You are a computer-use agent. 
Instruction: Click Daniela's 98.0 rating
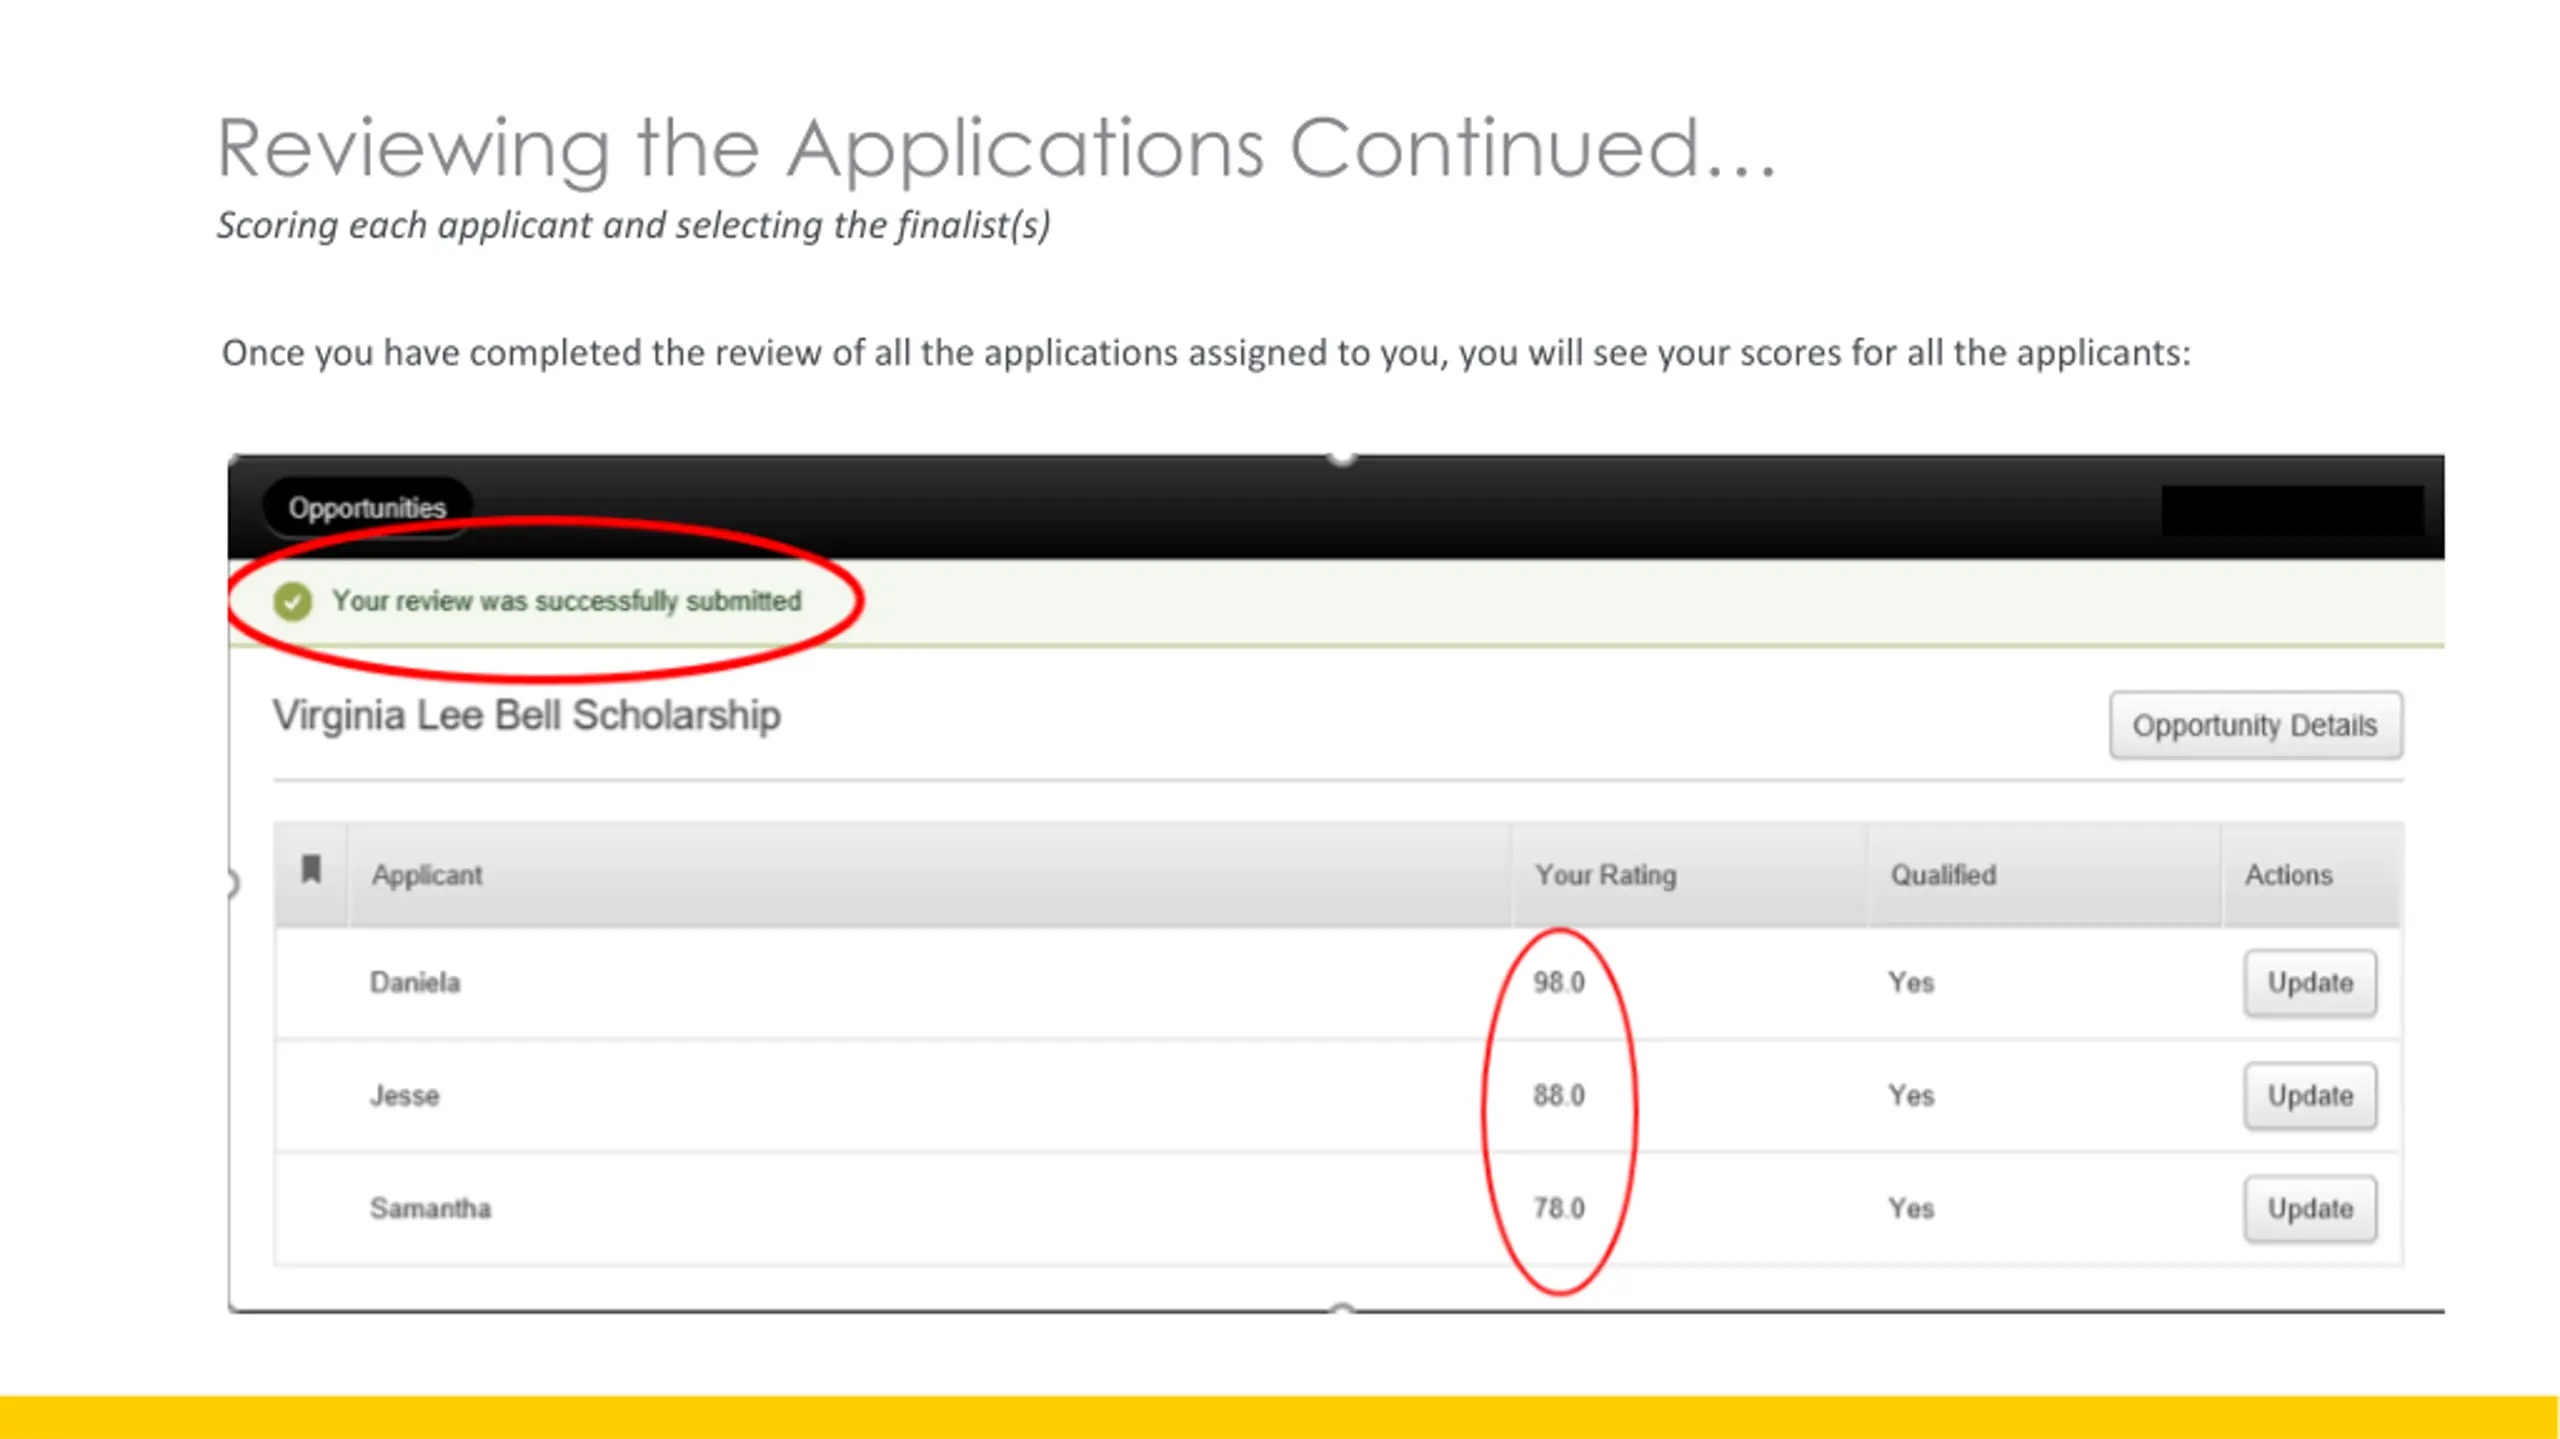pyautogui.click(x=1559, y=983)
